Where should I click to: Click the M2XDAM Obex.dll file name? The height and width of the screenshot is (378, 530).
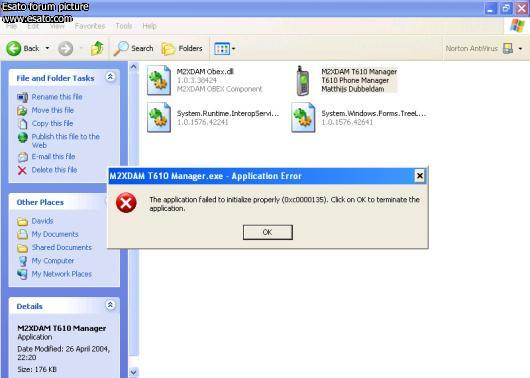point(205,72)
